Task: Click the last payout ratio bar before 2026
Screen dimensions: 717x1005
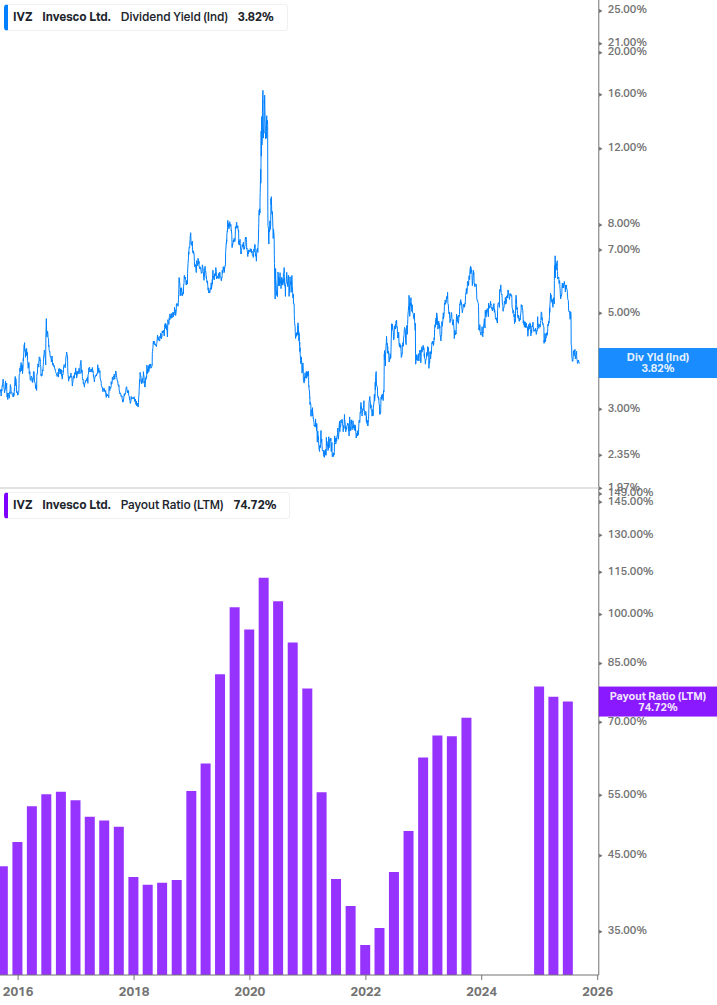Action: click(x=568, y=838)
